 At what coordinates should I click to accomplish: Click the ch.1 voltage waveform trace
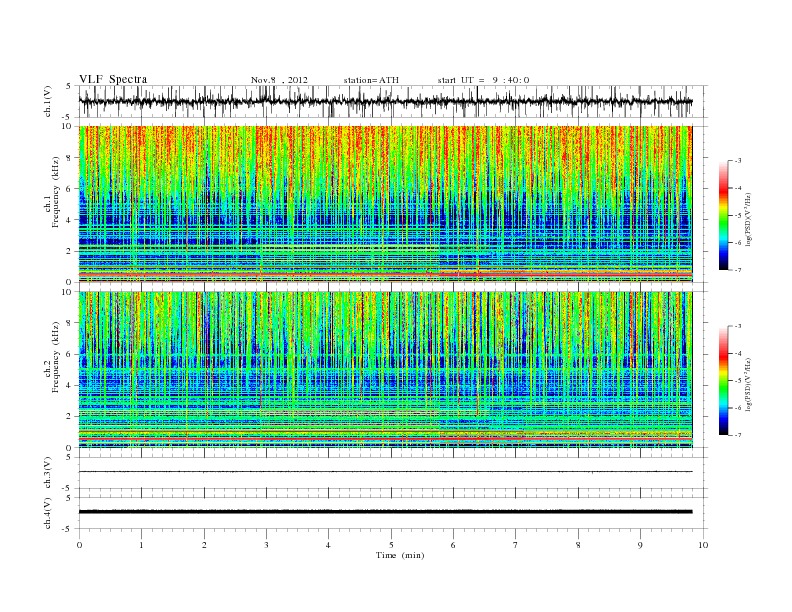385,101
